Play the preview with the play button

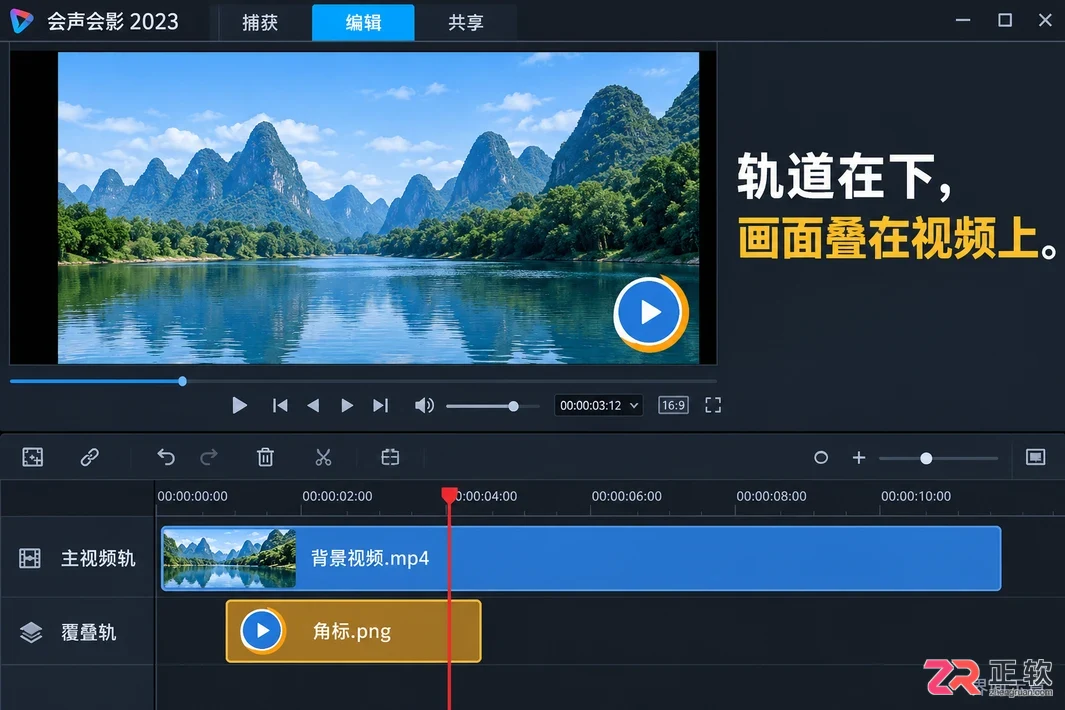tap(239, 406)
